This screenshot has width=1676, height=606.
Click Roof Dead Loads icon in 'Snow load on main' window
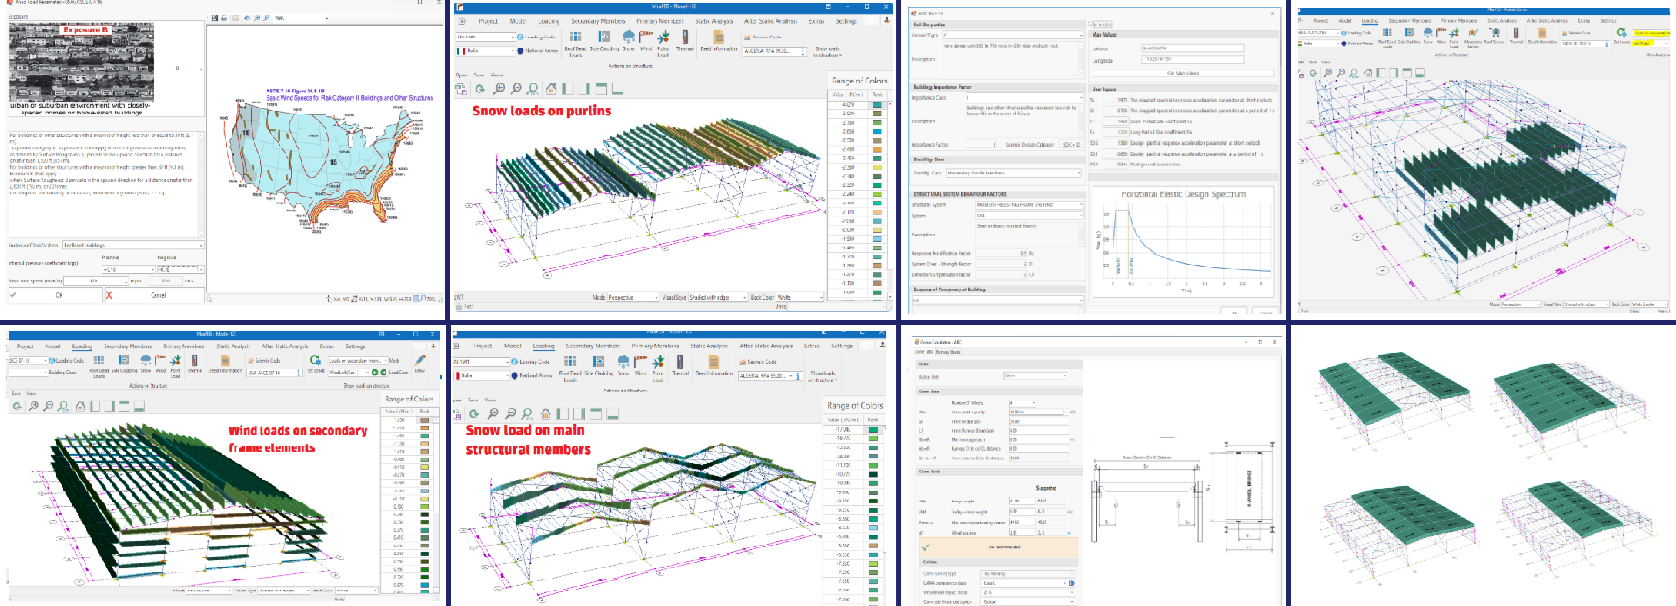(x=570, y=361)
